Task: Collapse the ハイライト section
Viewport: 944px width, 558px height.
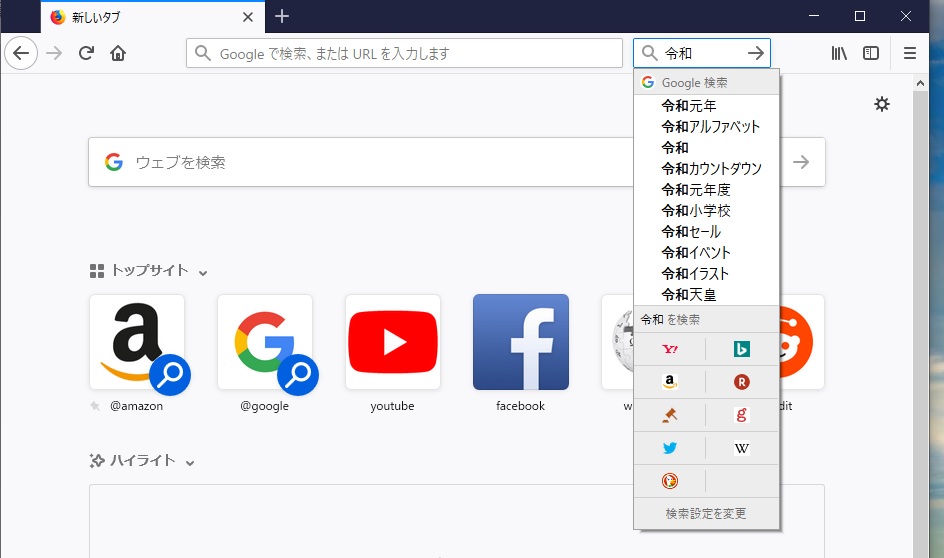Action: pyautogui.click(x=190, y=463)
